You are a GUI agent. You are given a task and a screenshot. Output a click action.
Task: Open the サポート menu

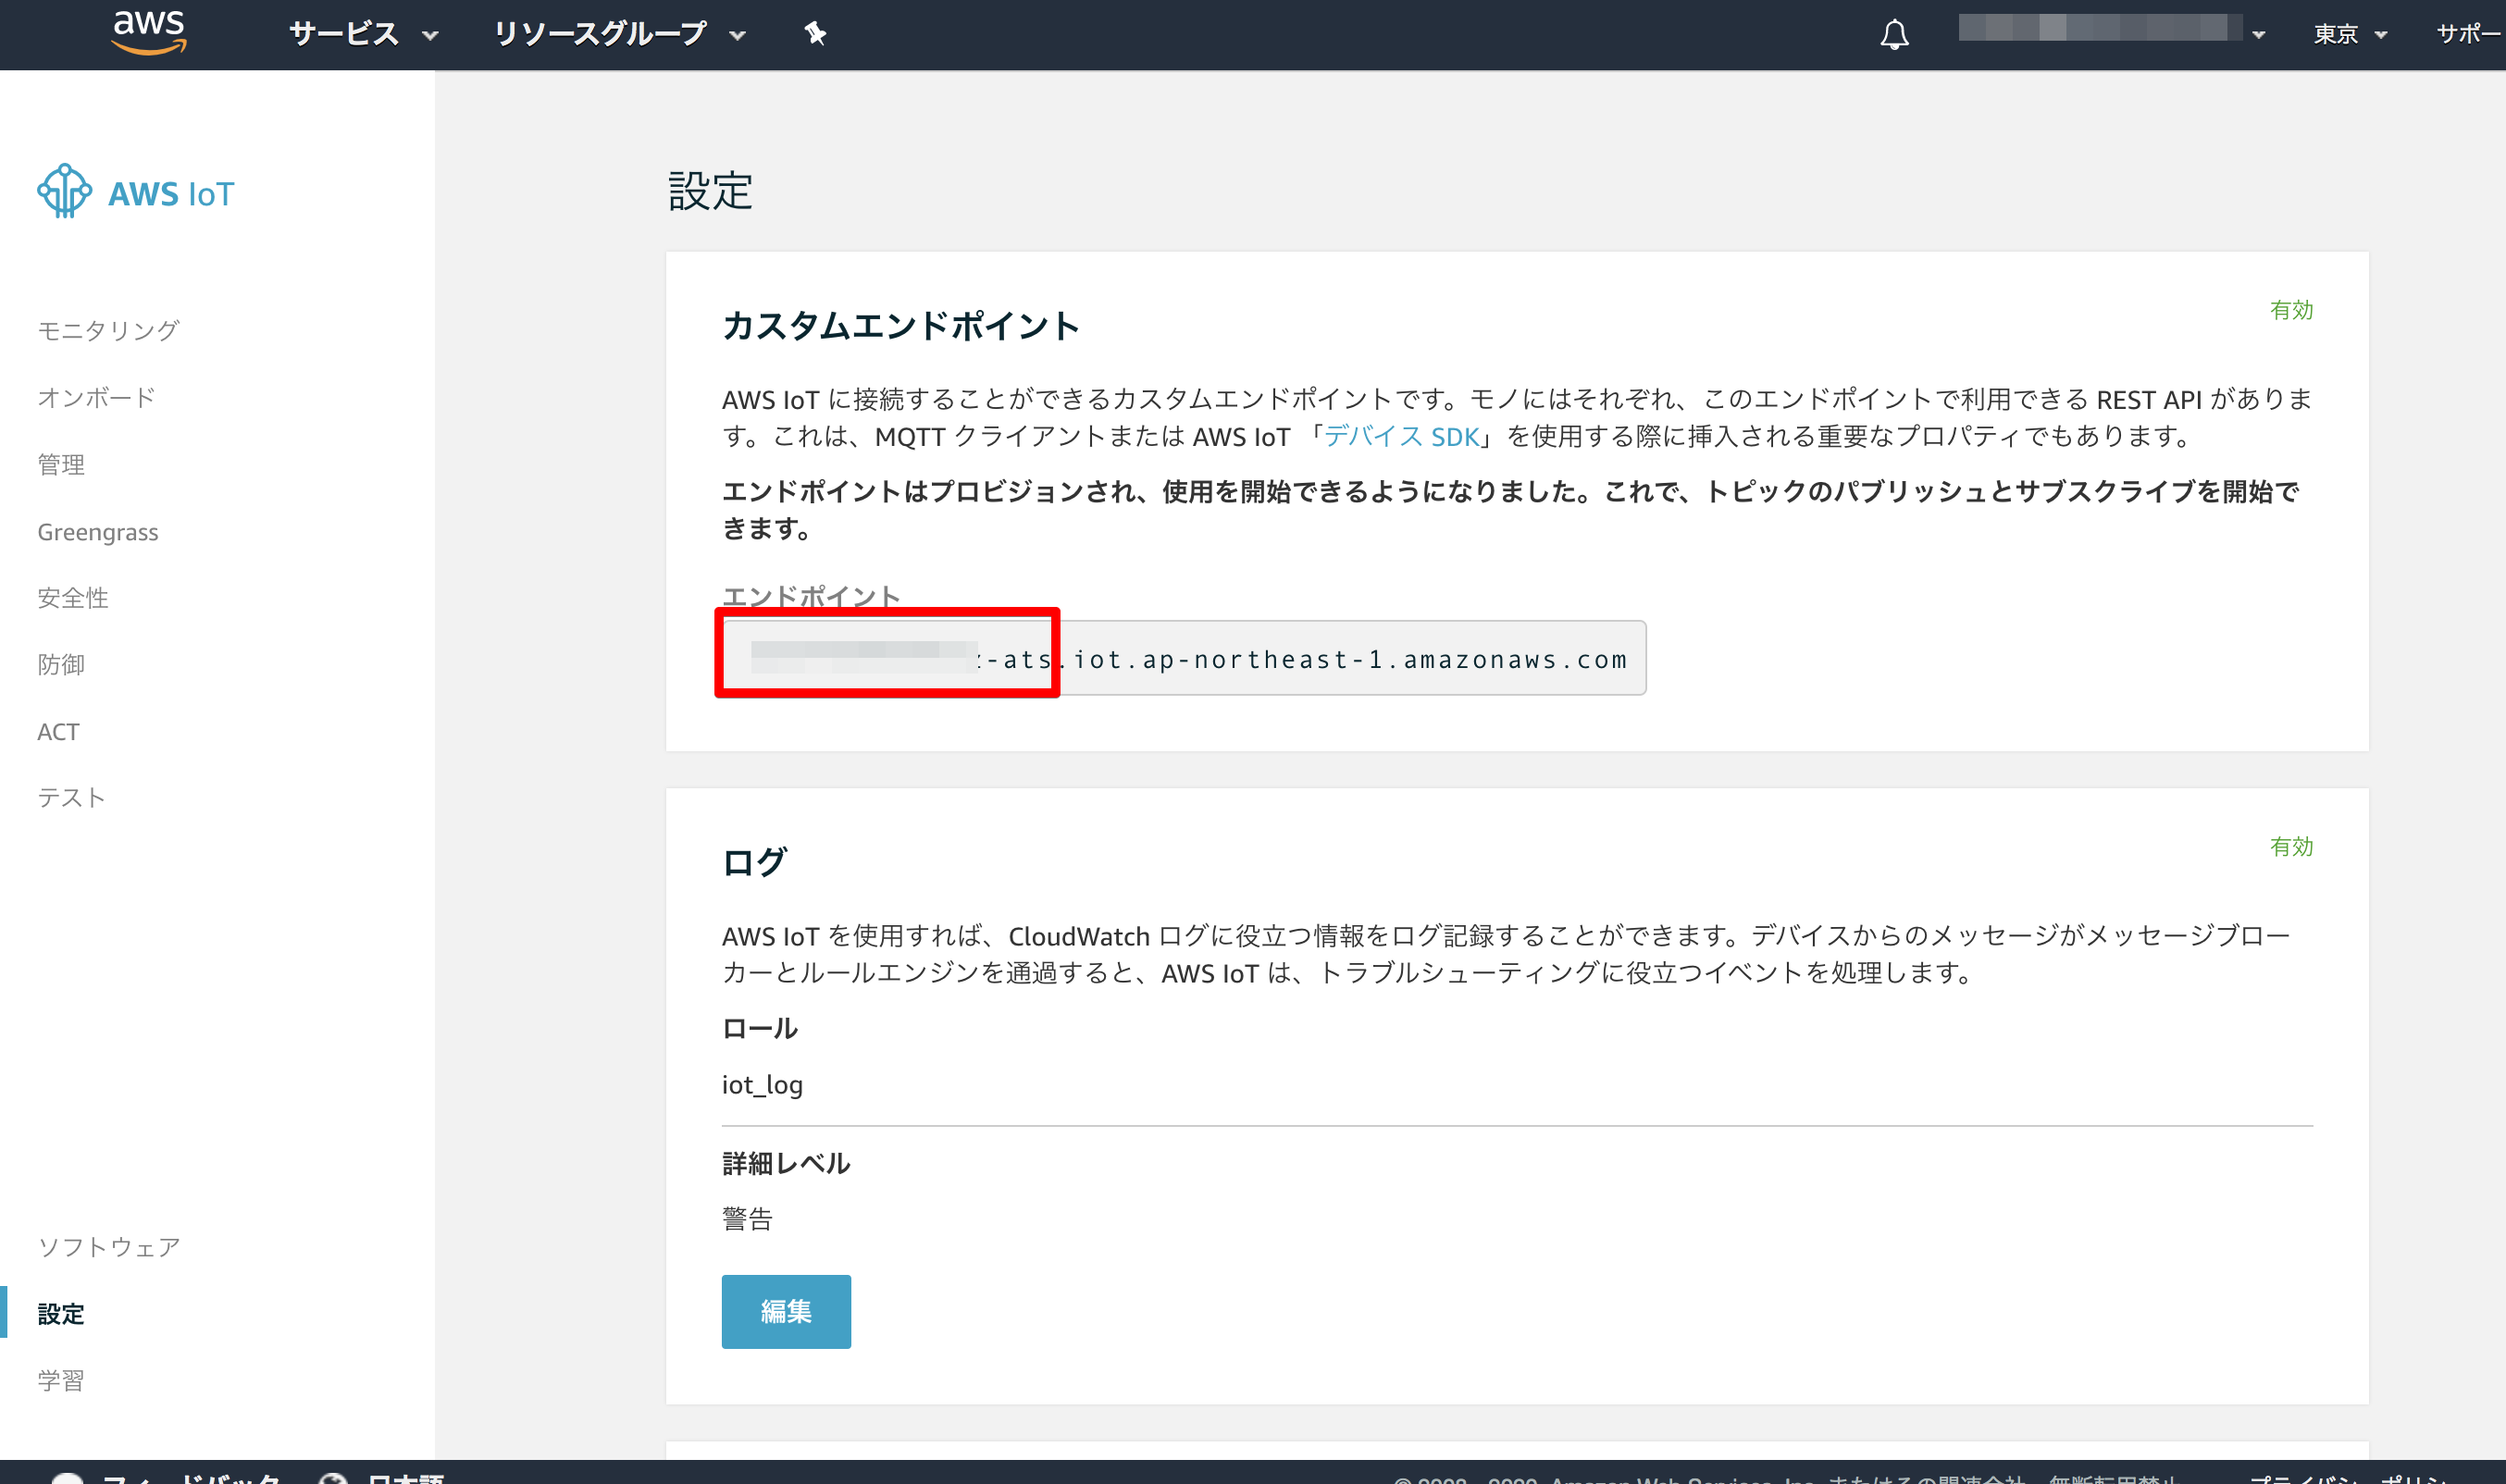2470,34
